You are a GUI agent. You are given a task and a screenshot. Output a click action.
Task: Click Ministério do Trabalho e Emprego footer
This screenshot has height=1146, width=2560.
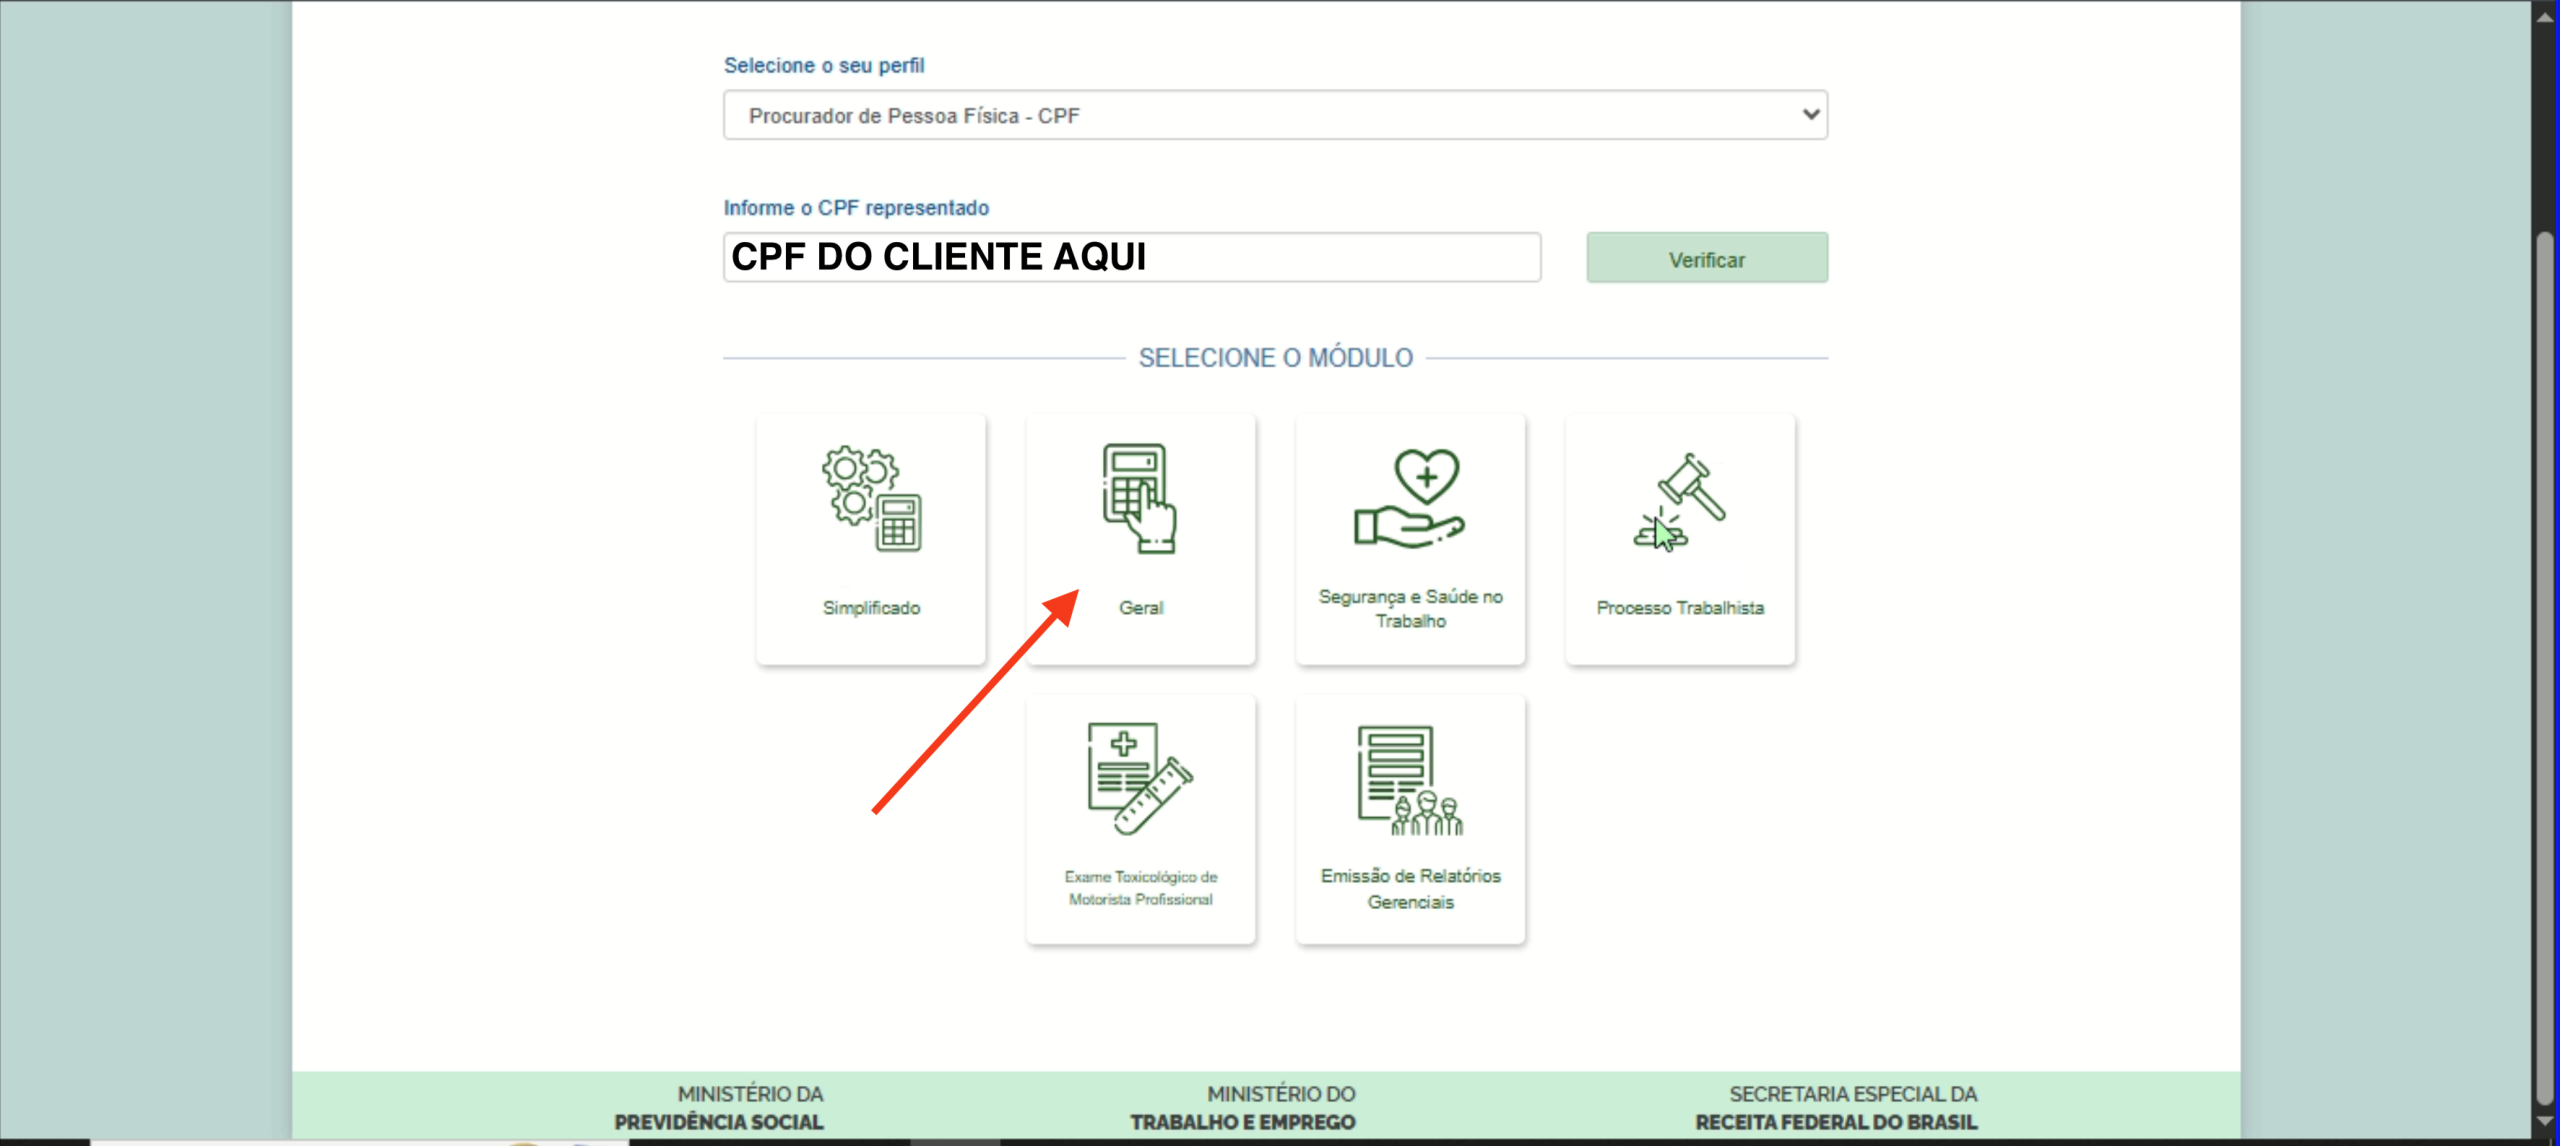pos(1243,1108)
